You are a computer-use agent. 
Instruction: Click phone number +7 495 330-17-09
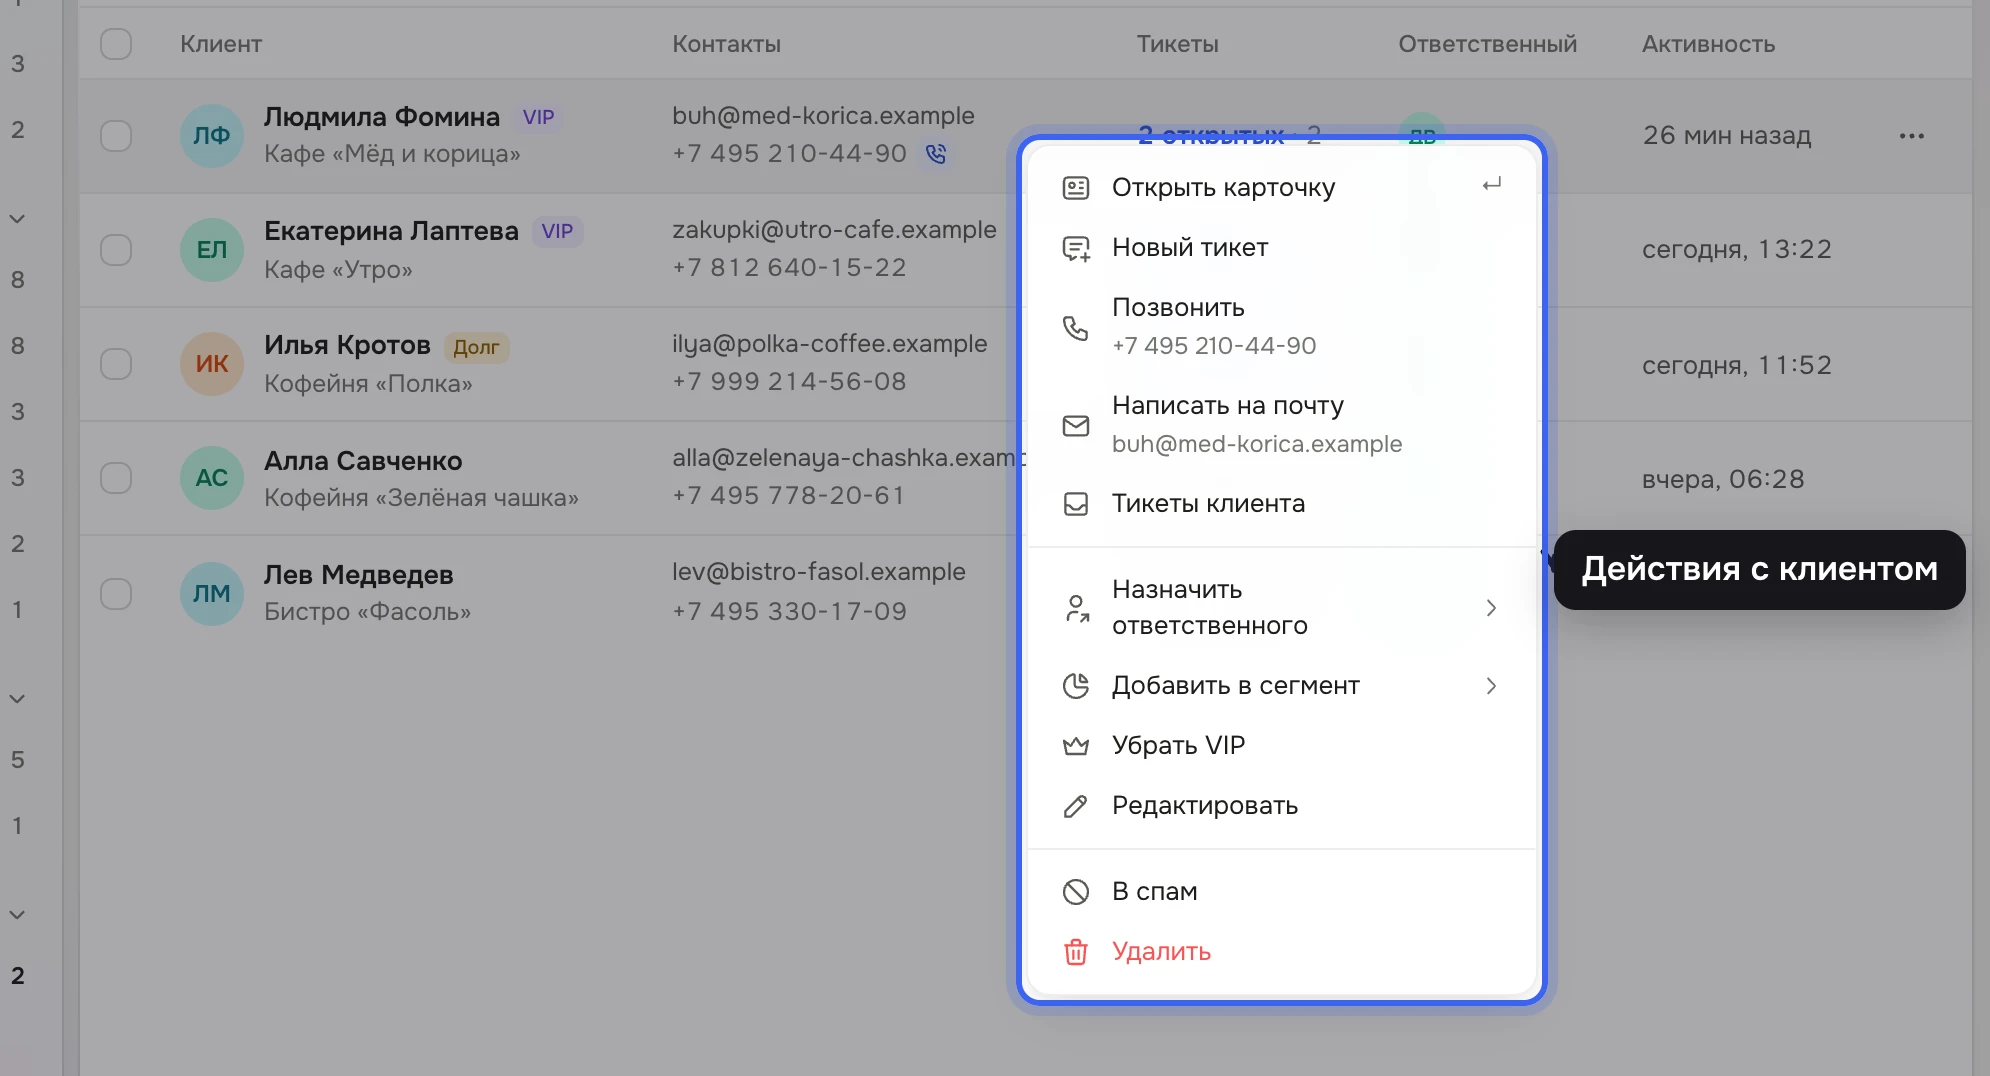789,611
